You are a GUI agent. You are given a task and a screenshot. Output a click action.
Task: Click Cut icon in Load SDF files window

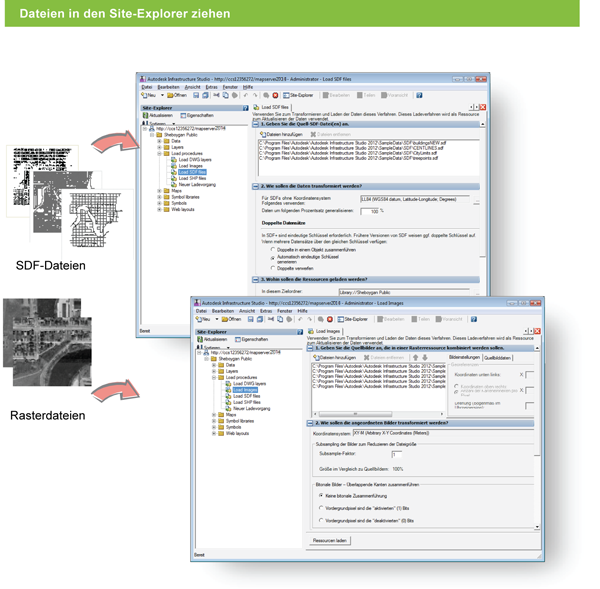(216, 95)
